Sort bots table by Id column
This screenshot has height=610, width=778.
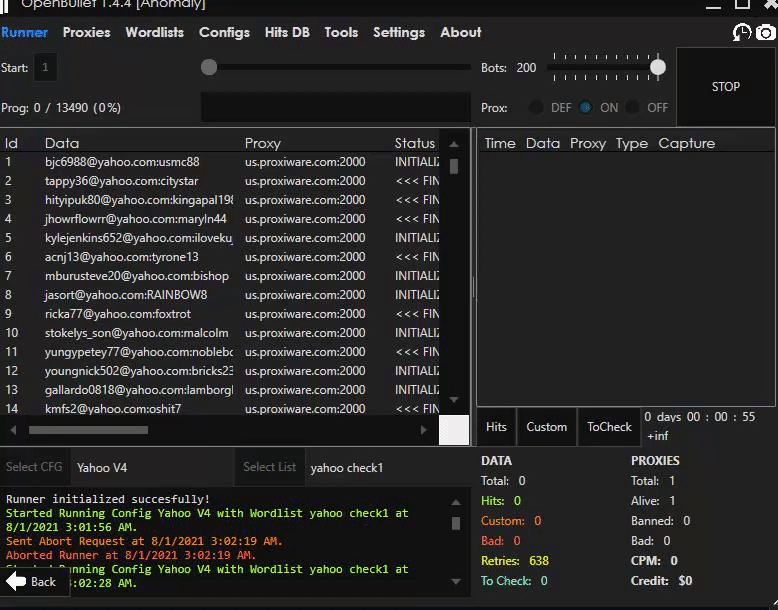pyautogui.click(x=11, y=143)
